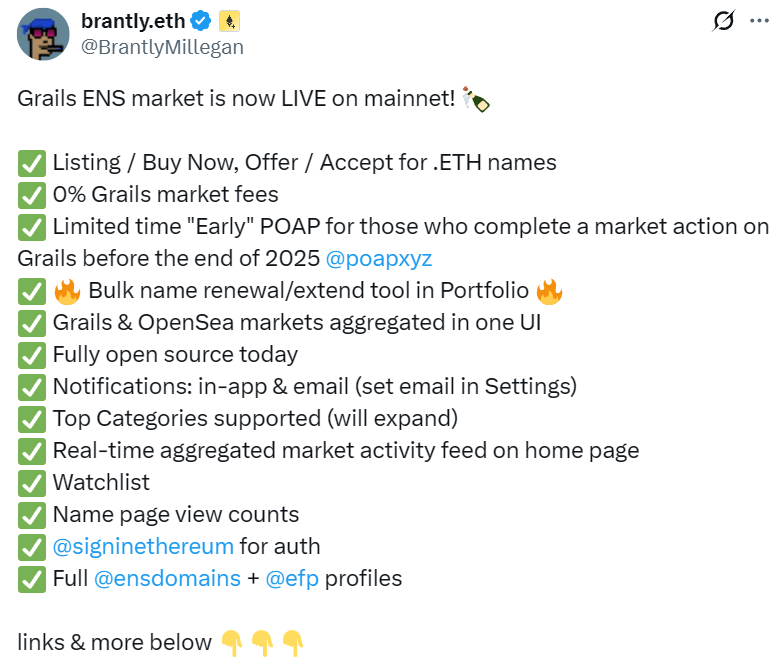Click the yellow Ethereum affiliation badge
Viewport: 776px width, 662px height.
229,22
